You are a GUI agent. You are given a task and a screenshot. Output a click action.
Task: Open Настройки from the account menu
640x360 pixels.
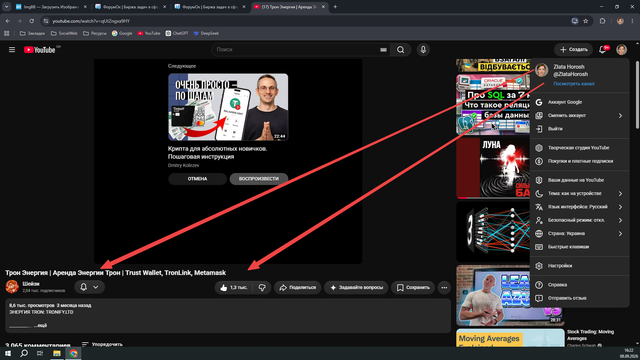tap(579, 266)
